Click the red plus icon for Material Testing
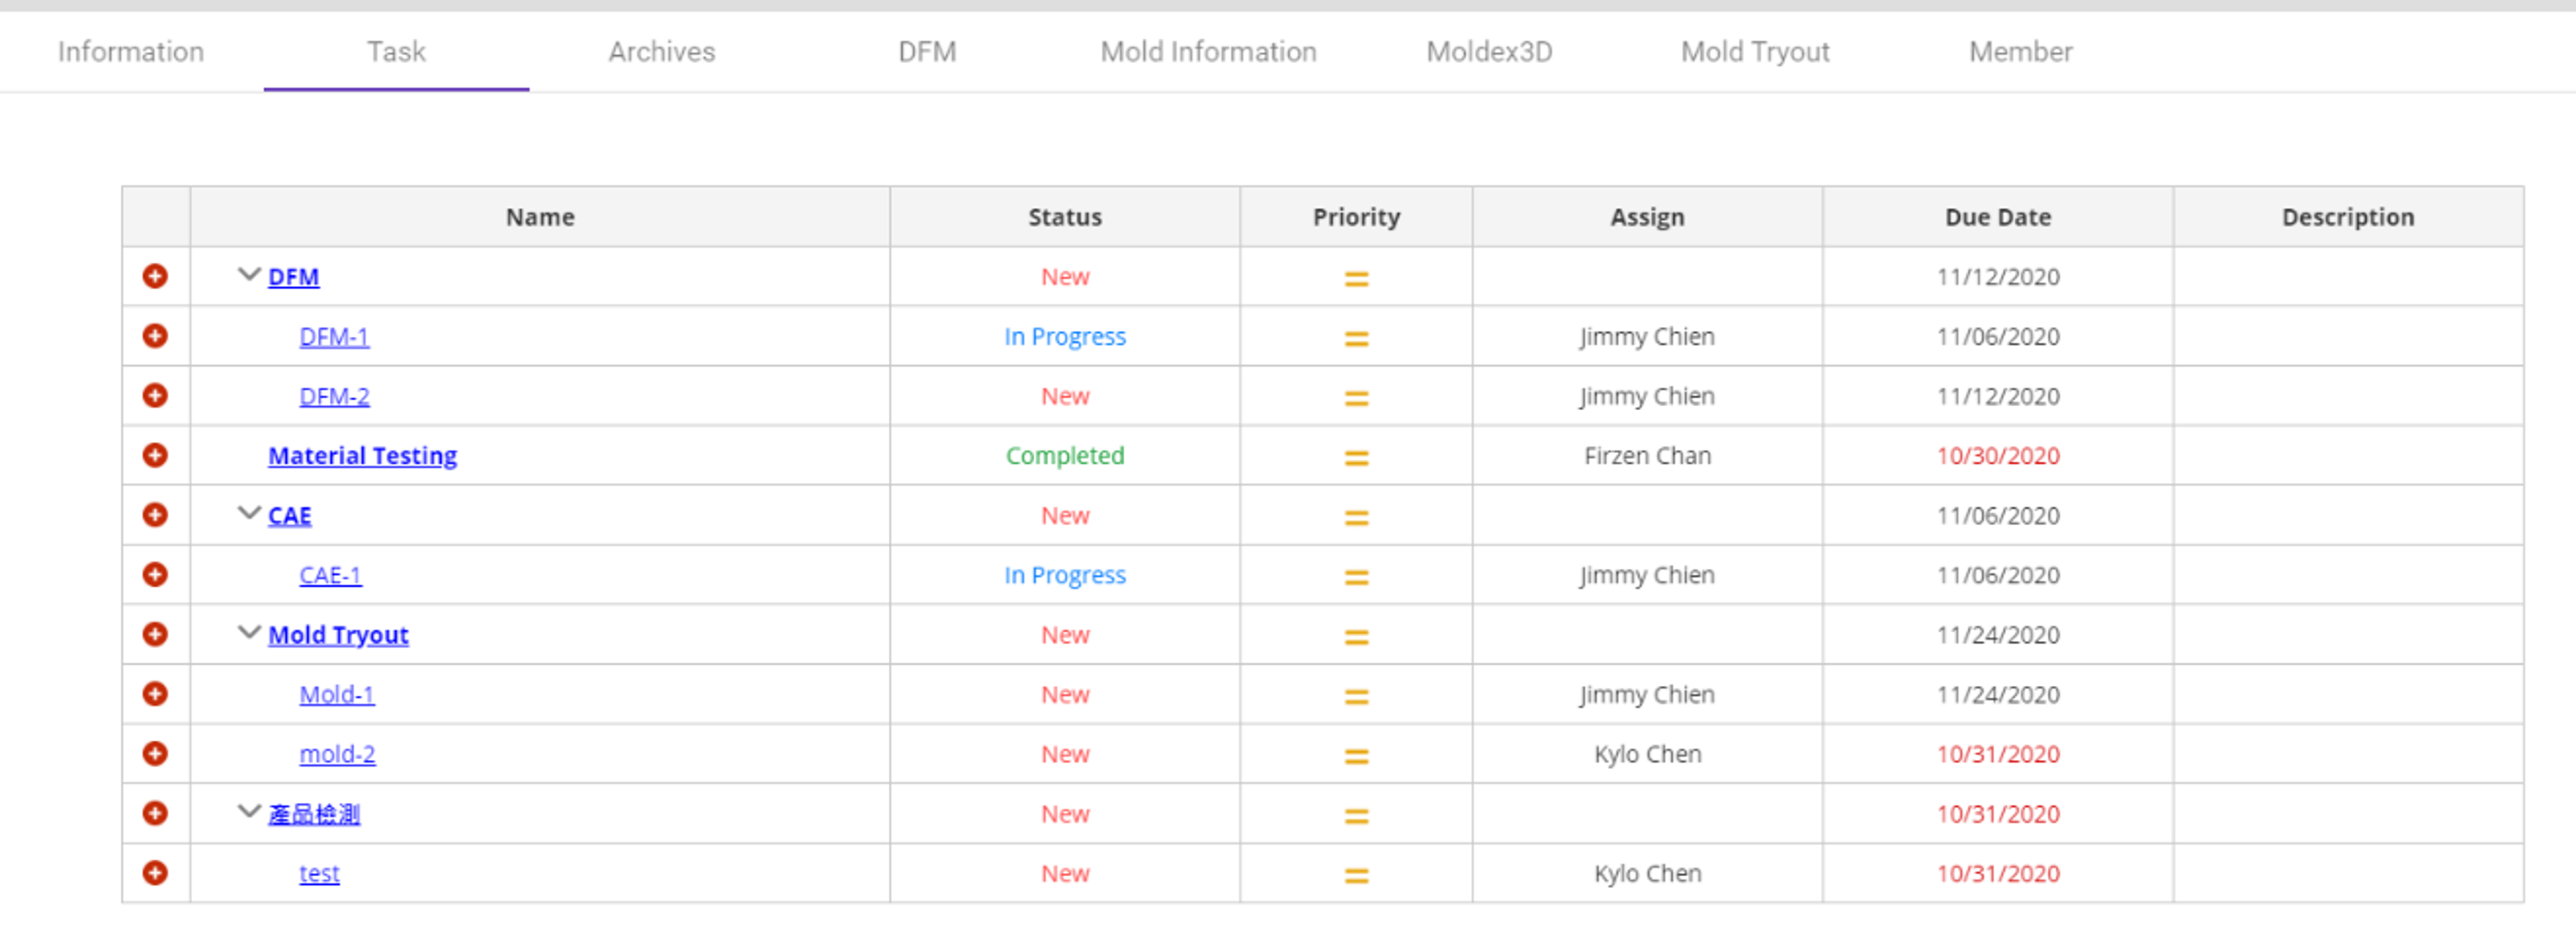 click(155, 455)
